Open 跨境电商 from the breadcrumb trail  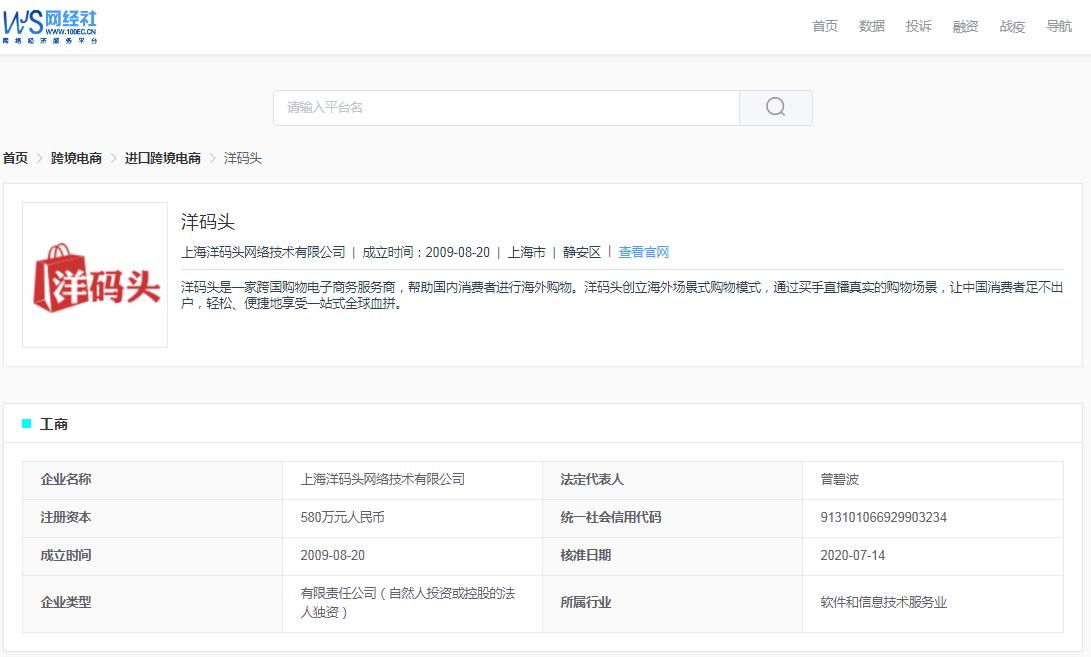77,157
